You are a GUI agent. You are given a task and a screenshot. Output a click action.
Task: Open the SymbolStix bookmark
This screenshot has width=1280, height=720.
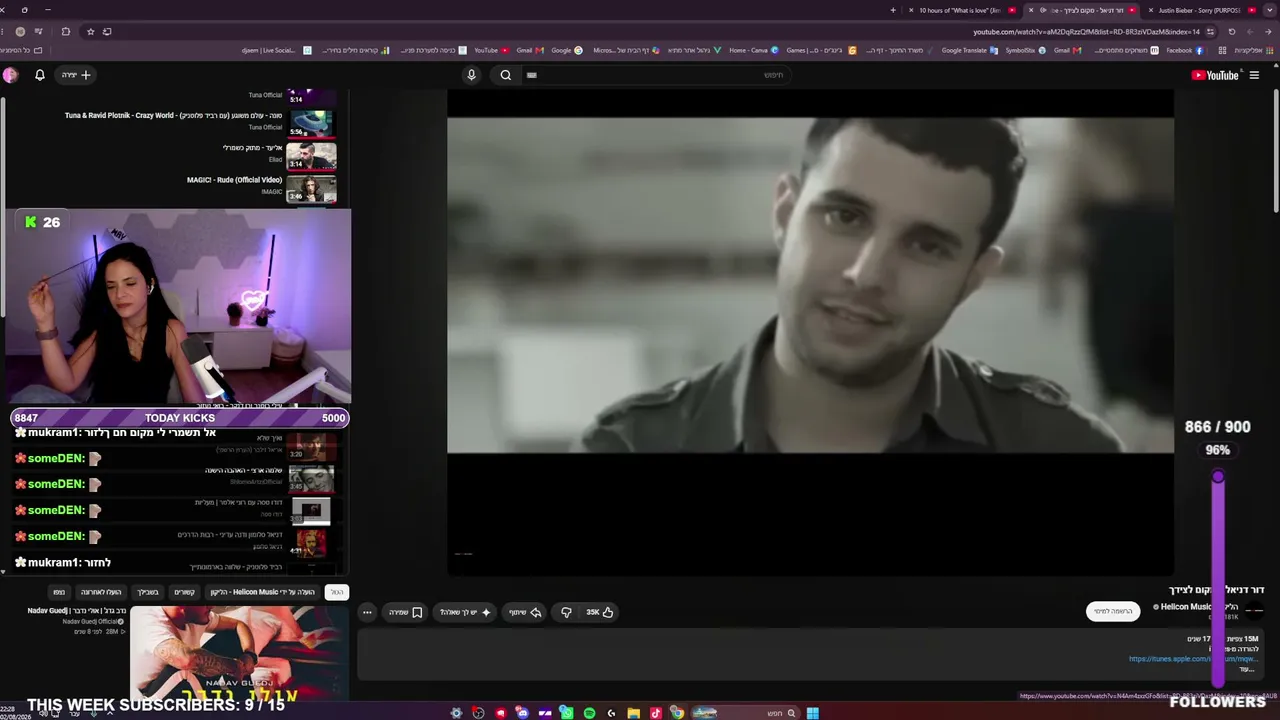pyautogui.click(x=1025, y=50)
